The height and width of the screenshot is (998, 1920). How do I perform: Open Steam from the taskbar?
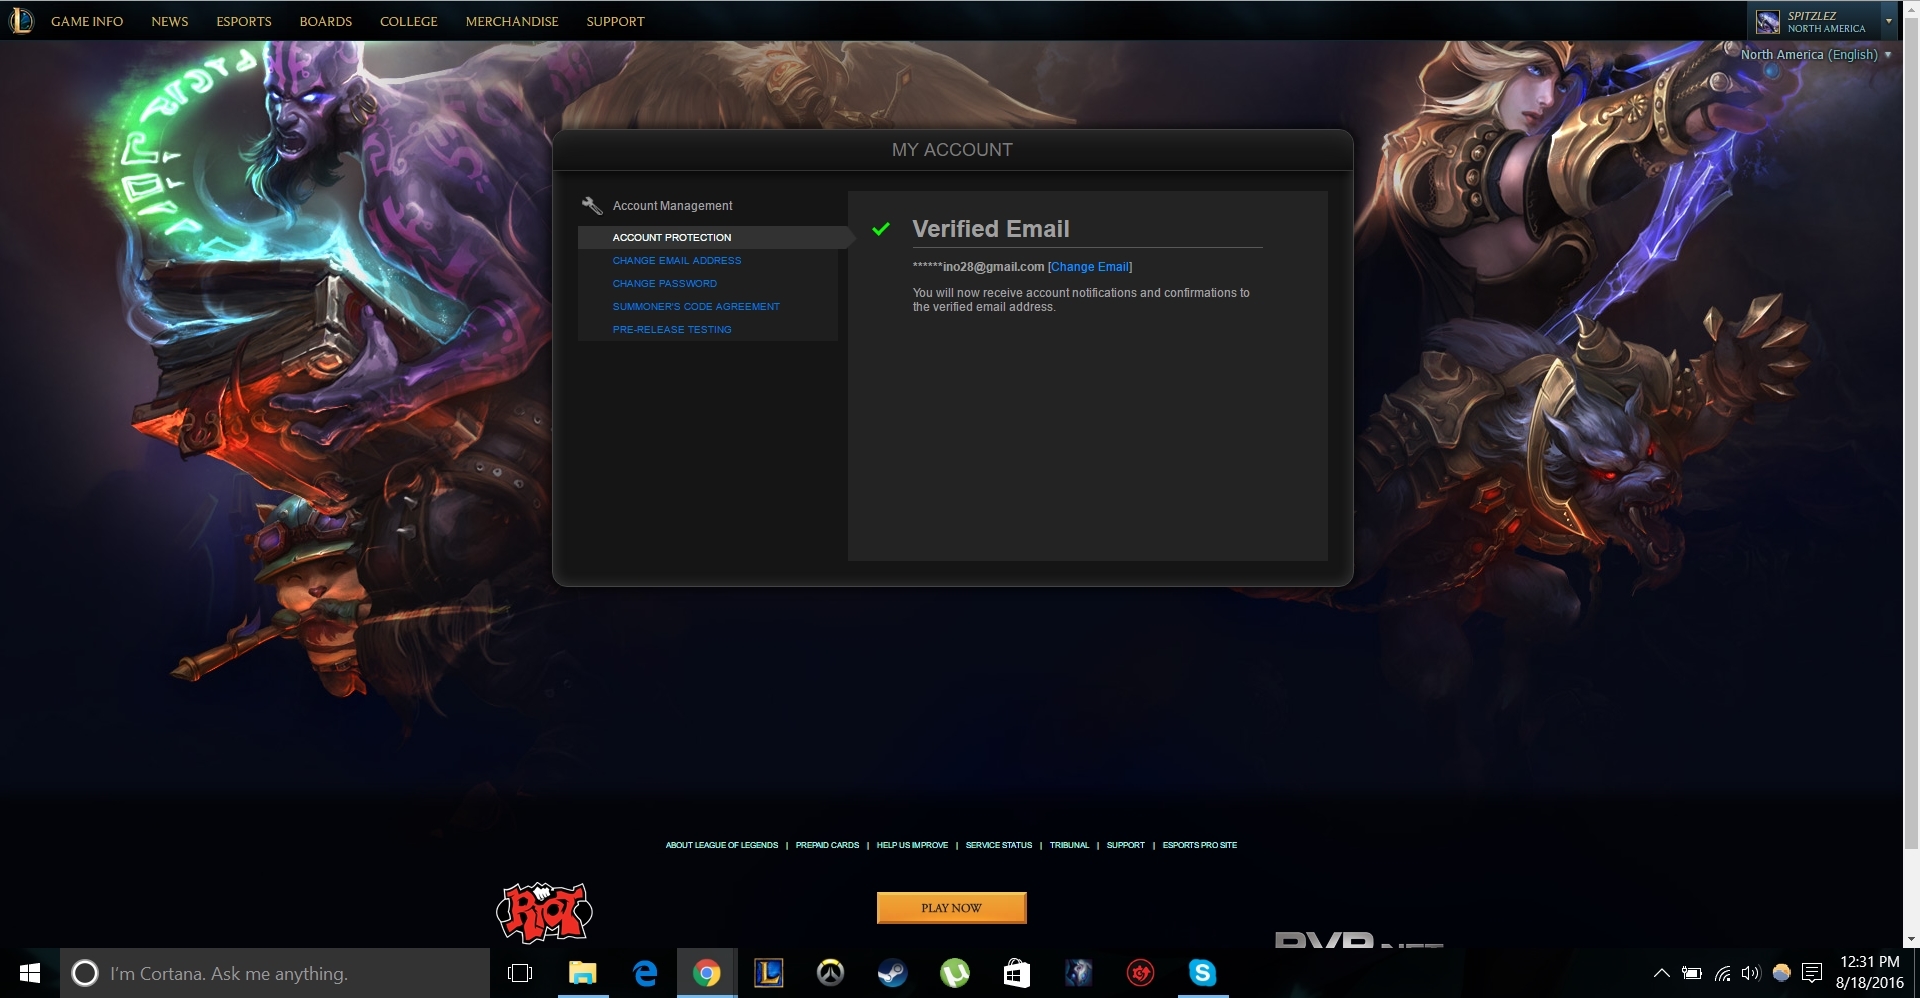(x=892, y=973)
